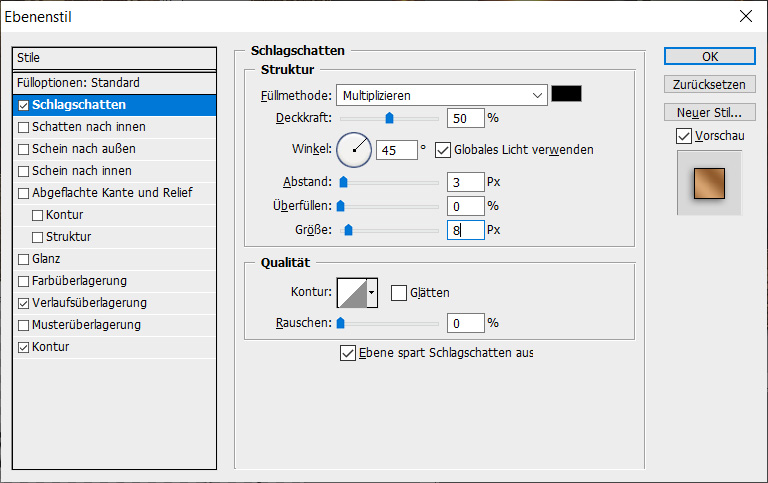Disable the Schlagschatten checkbox
Screen dimensions: 768x483
pyautogui.click(x=24, y=105)
